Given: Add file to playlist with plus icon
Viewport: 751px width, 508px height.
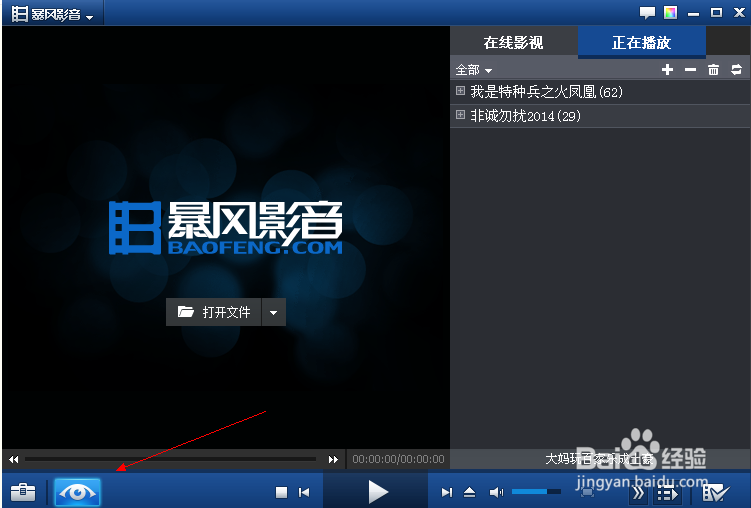Looking at the screenshot, I should coord(667,70).
